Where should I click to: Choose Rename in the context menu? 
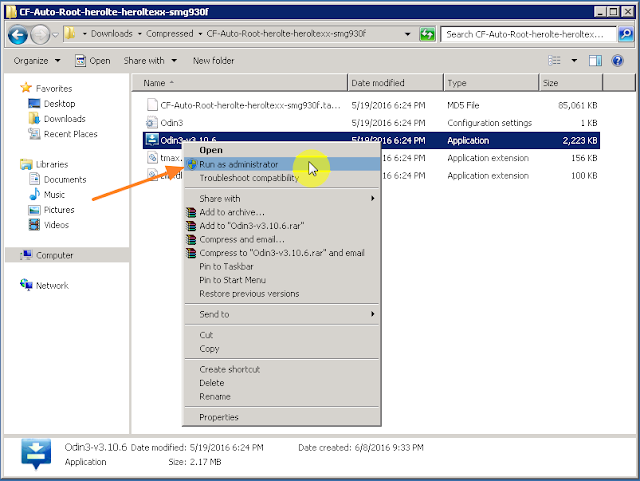(282, 396)
